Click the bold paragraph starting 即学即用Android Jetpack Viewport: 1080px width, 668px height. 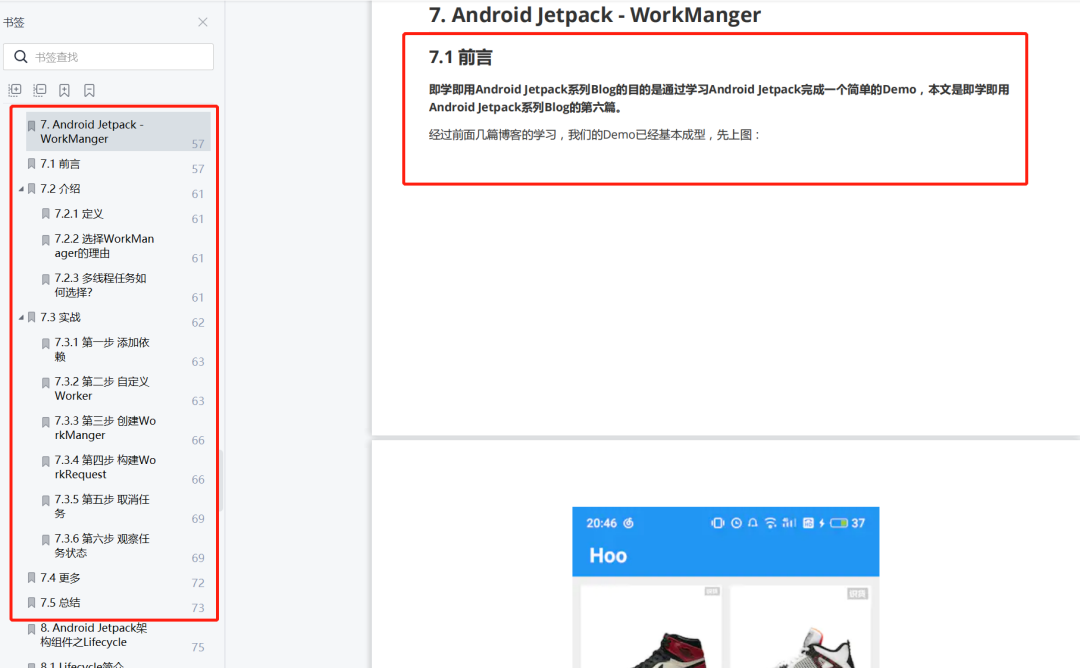tap(718, 98)
